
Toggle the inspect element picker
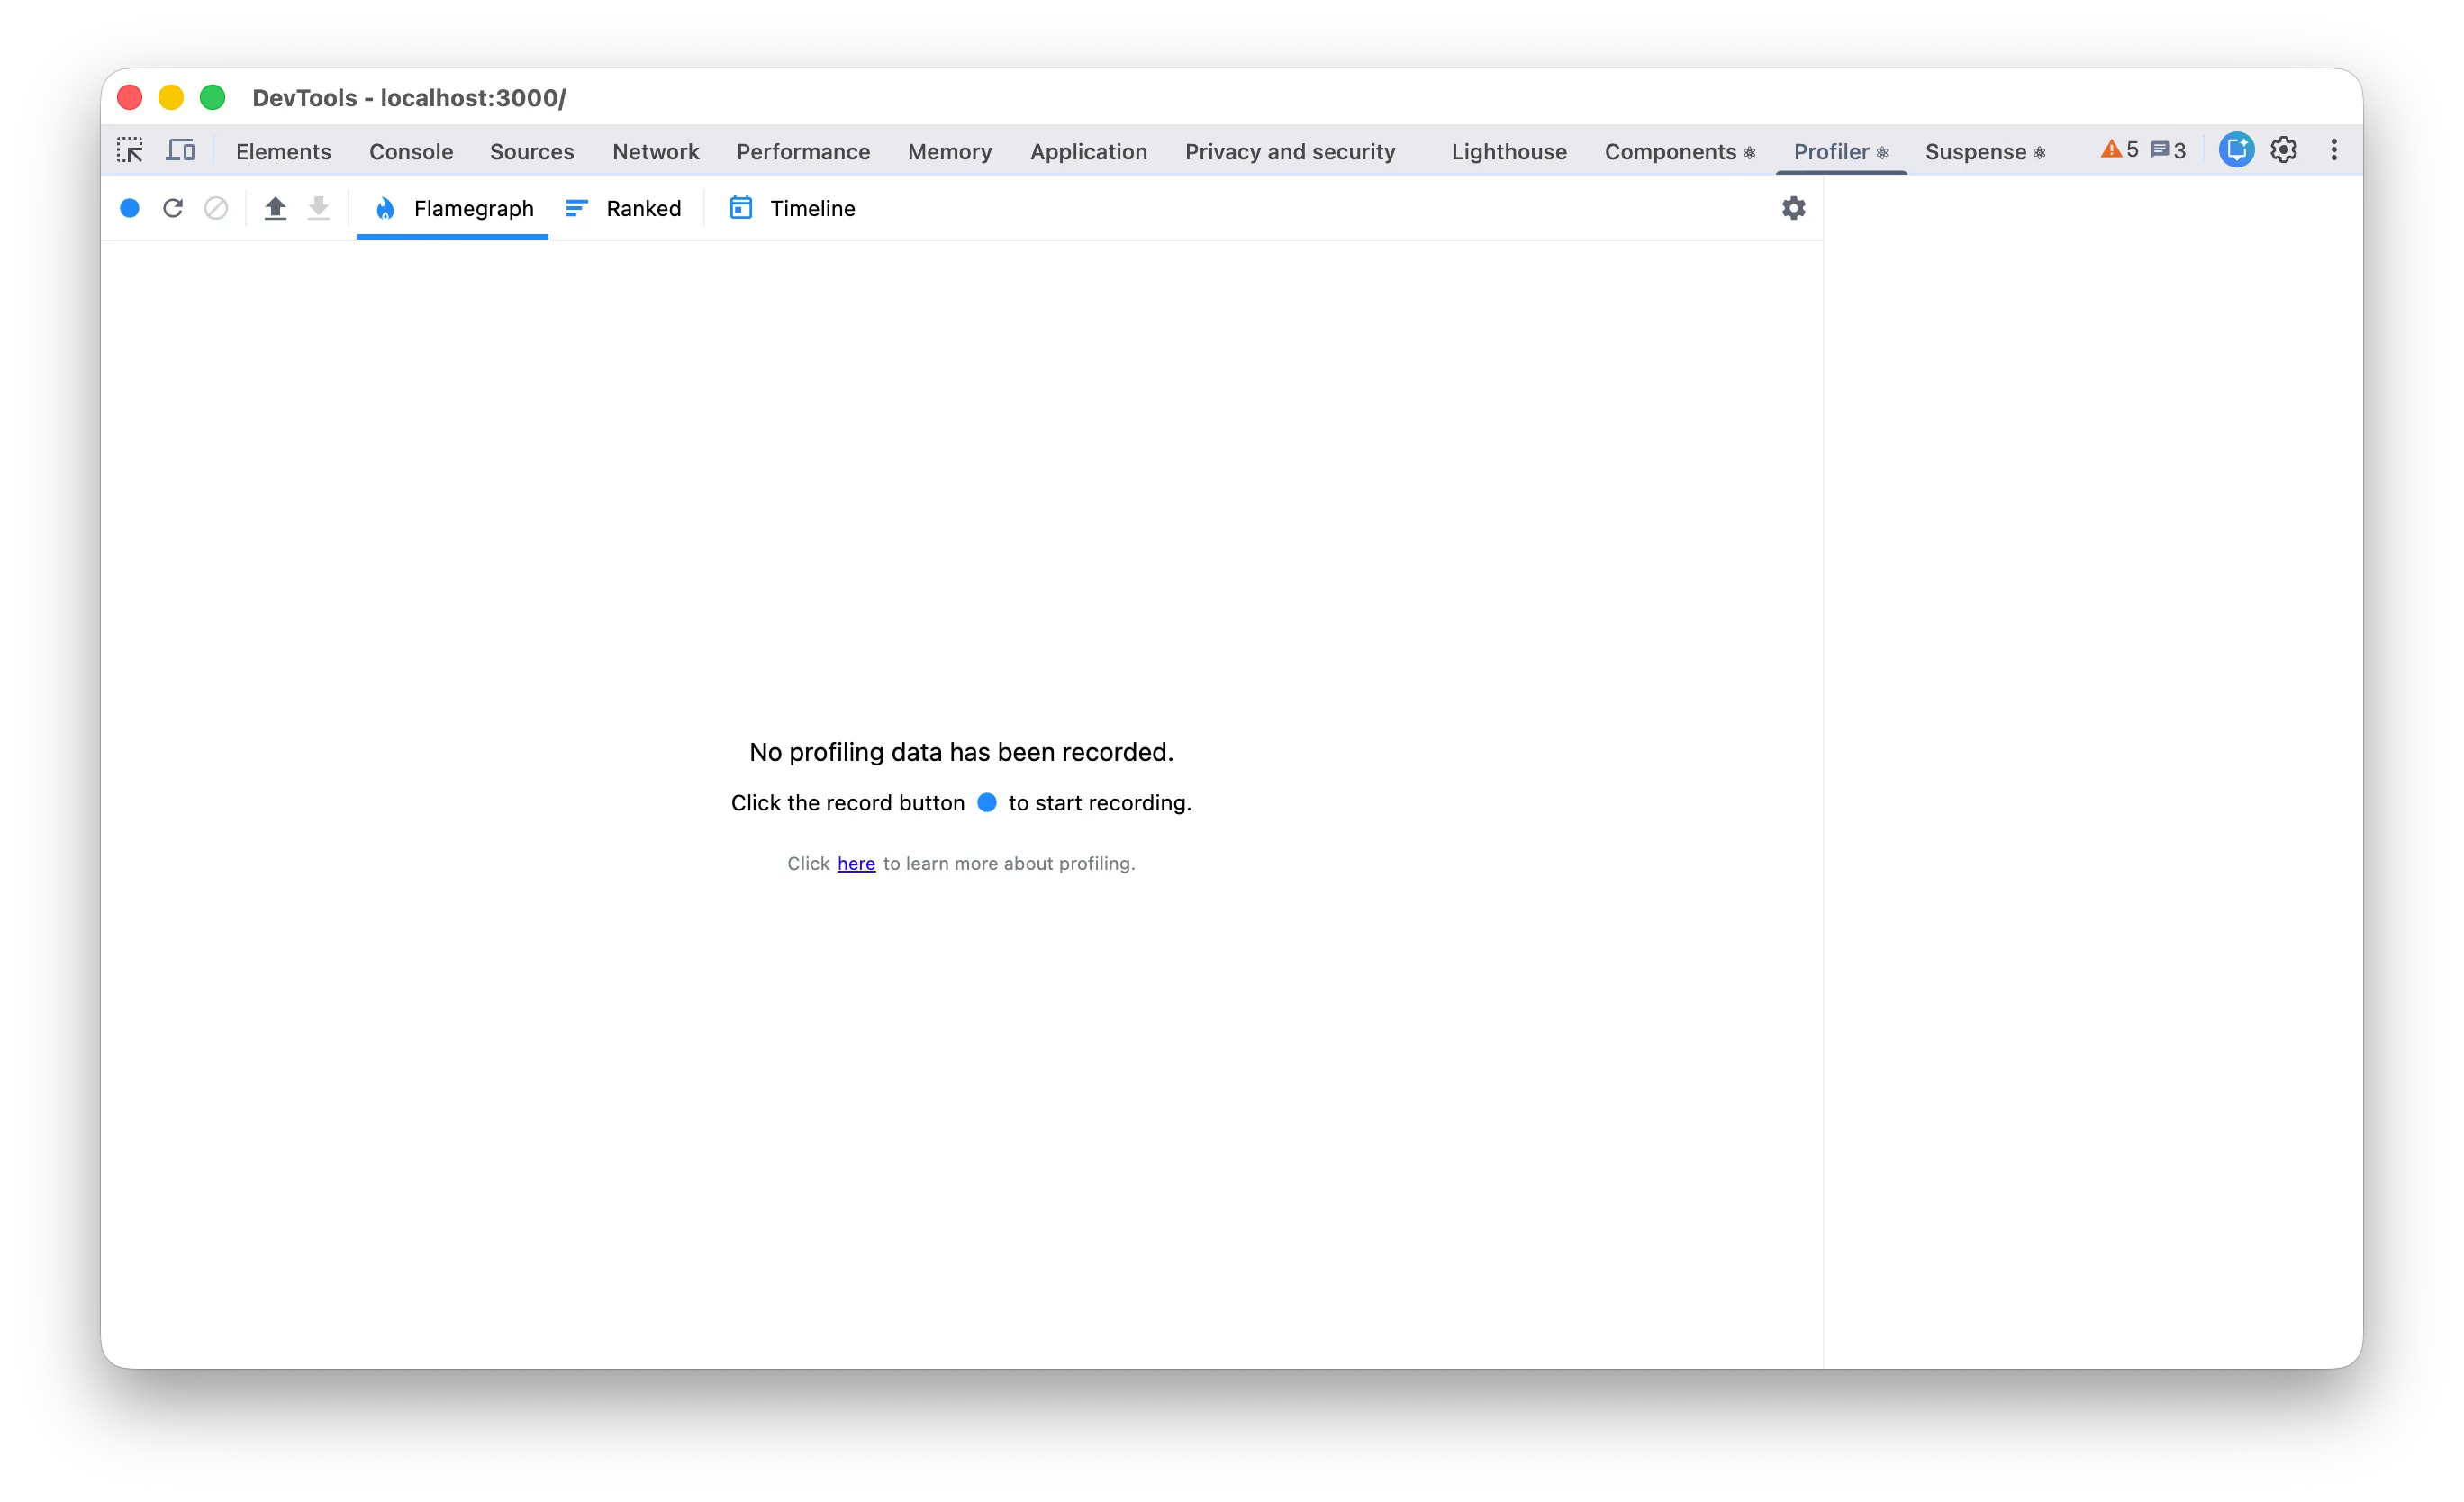[x=130, y=151]
